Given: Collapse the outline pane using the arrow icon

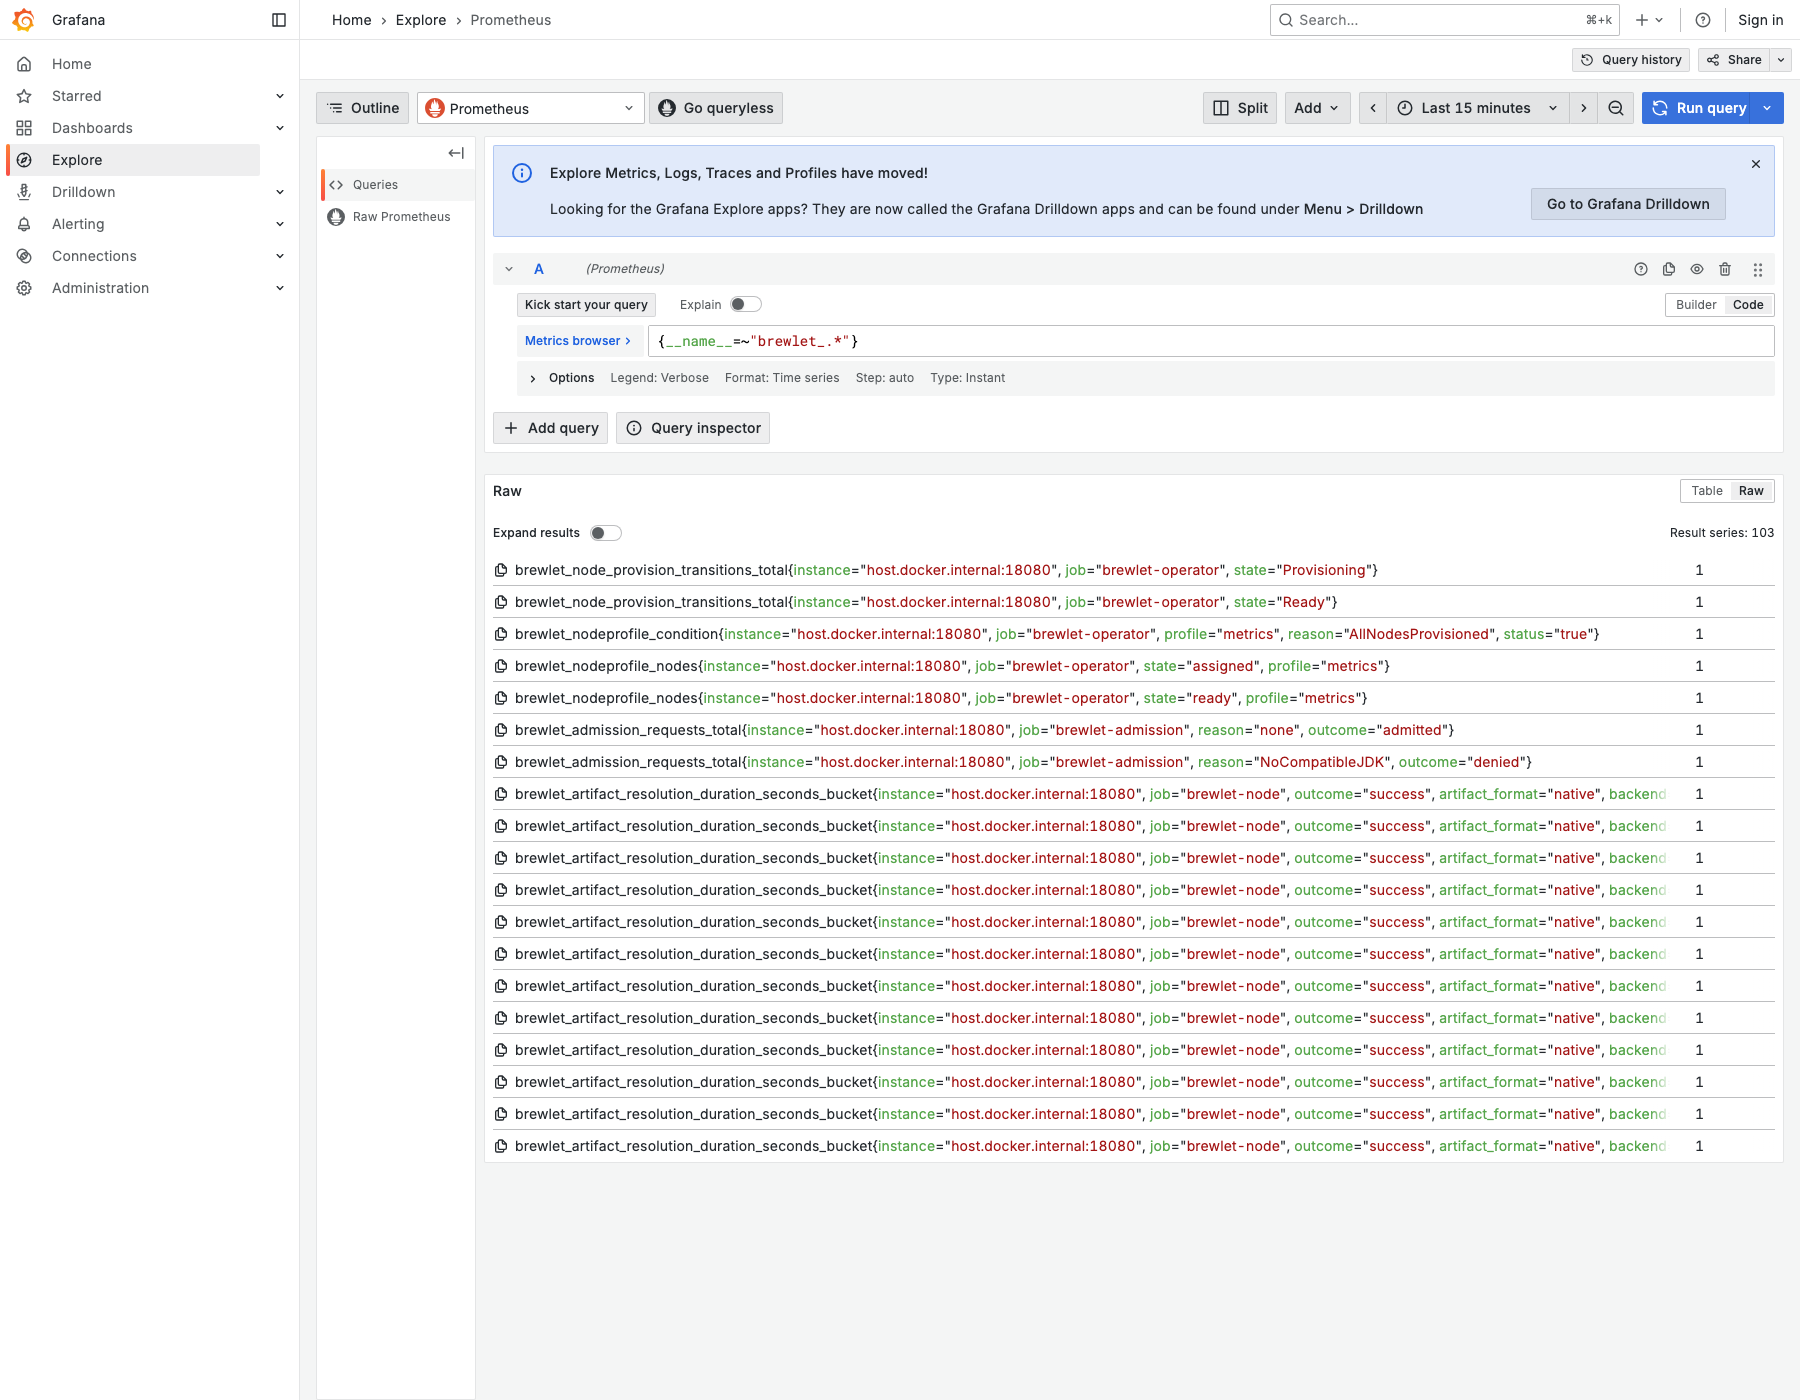Looking at the screenshot, I should point(456,153).
